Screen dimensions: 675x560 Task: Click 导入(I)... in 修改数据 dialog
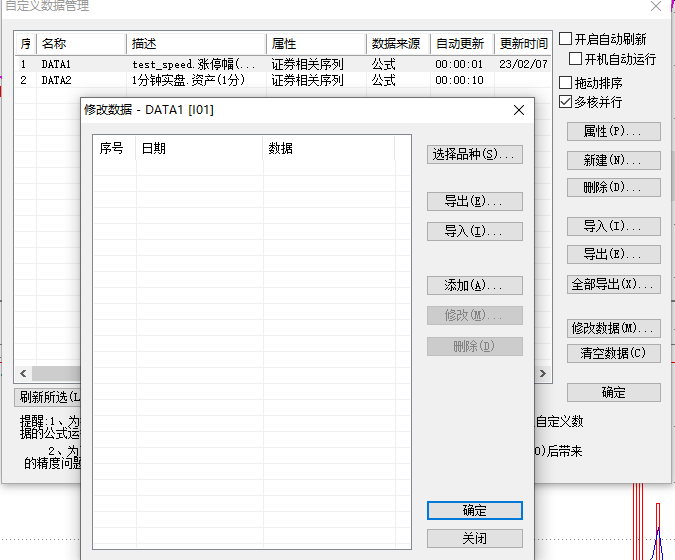click(475, 231)
